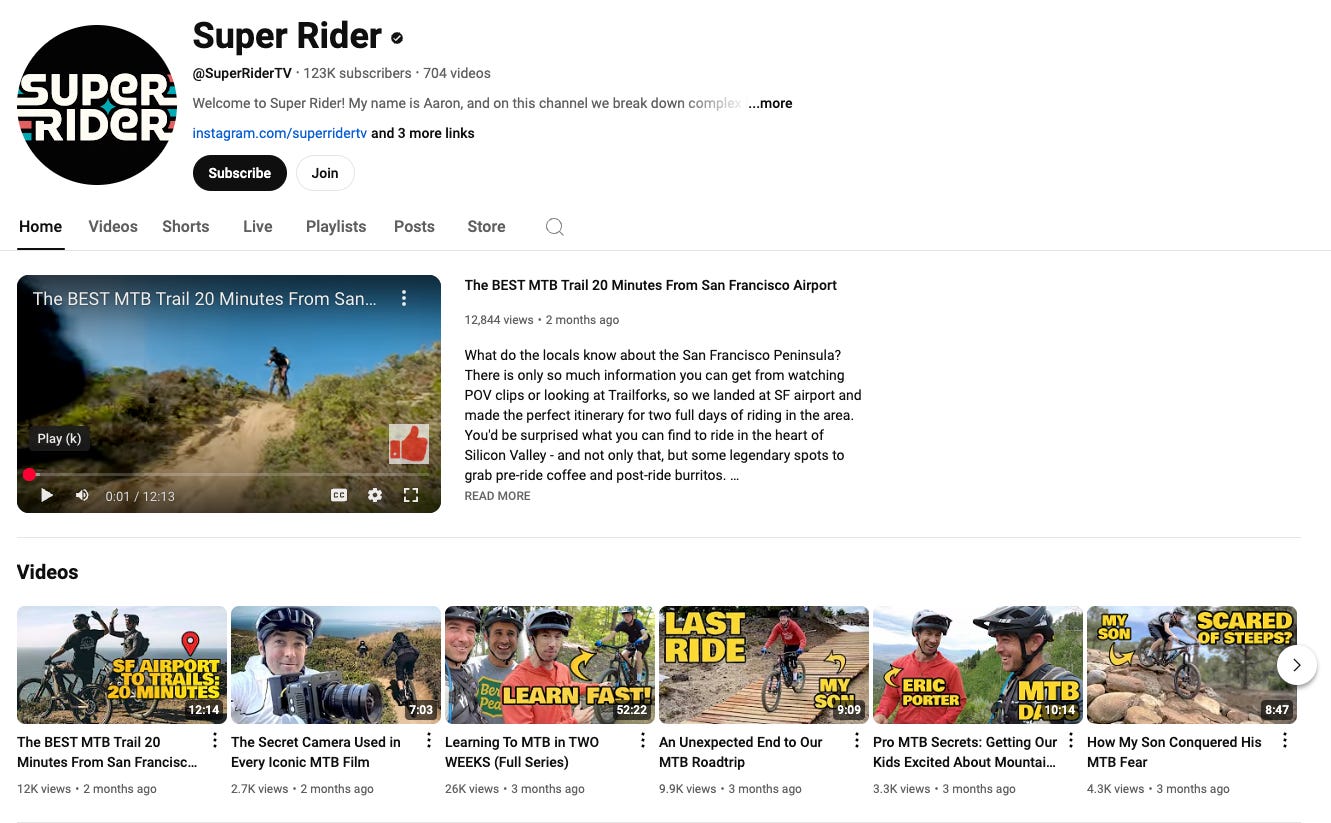
Task: Click the LAST RIDE 9:09 thumbnail
Action: [x=764, y=665]
